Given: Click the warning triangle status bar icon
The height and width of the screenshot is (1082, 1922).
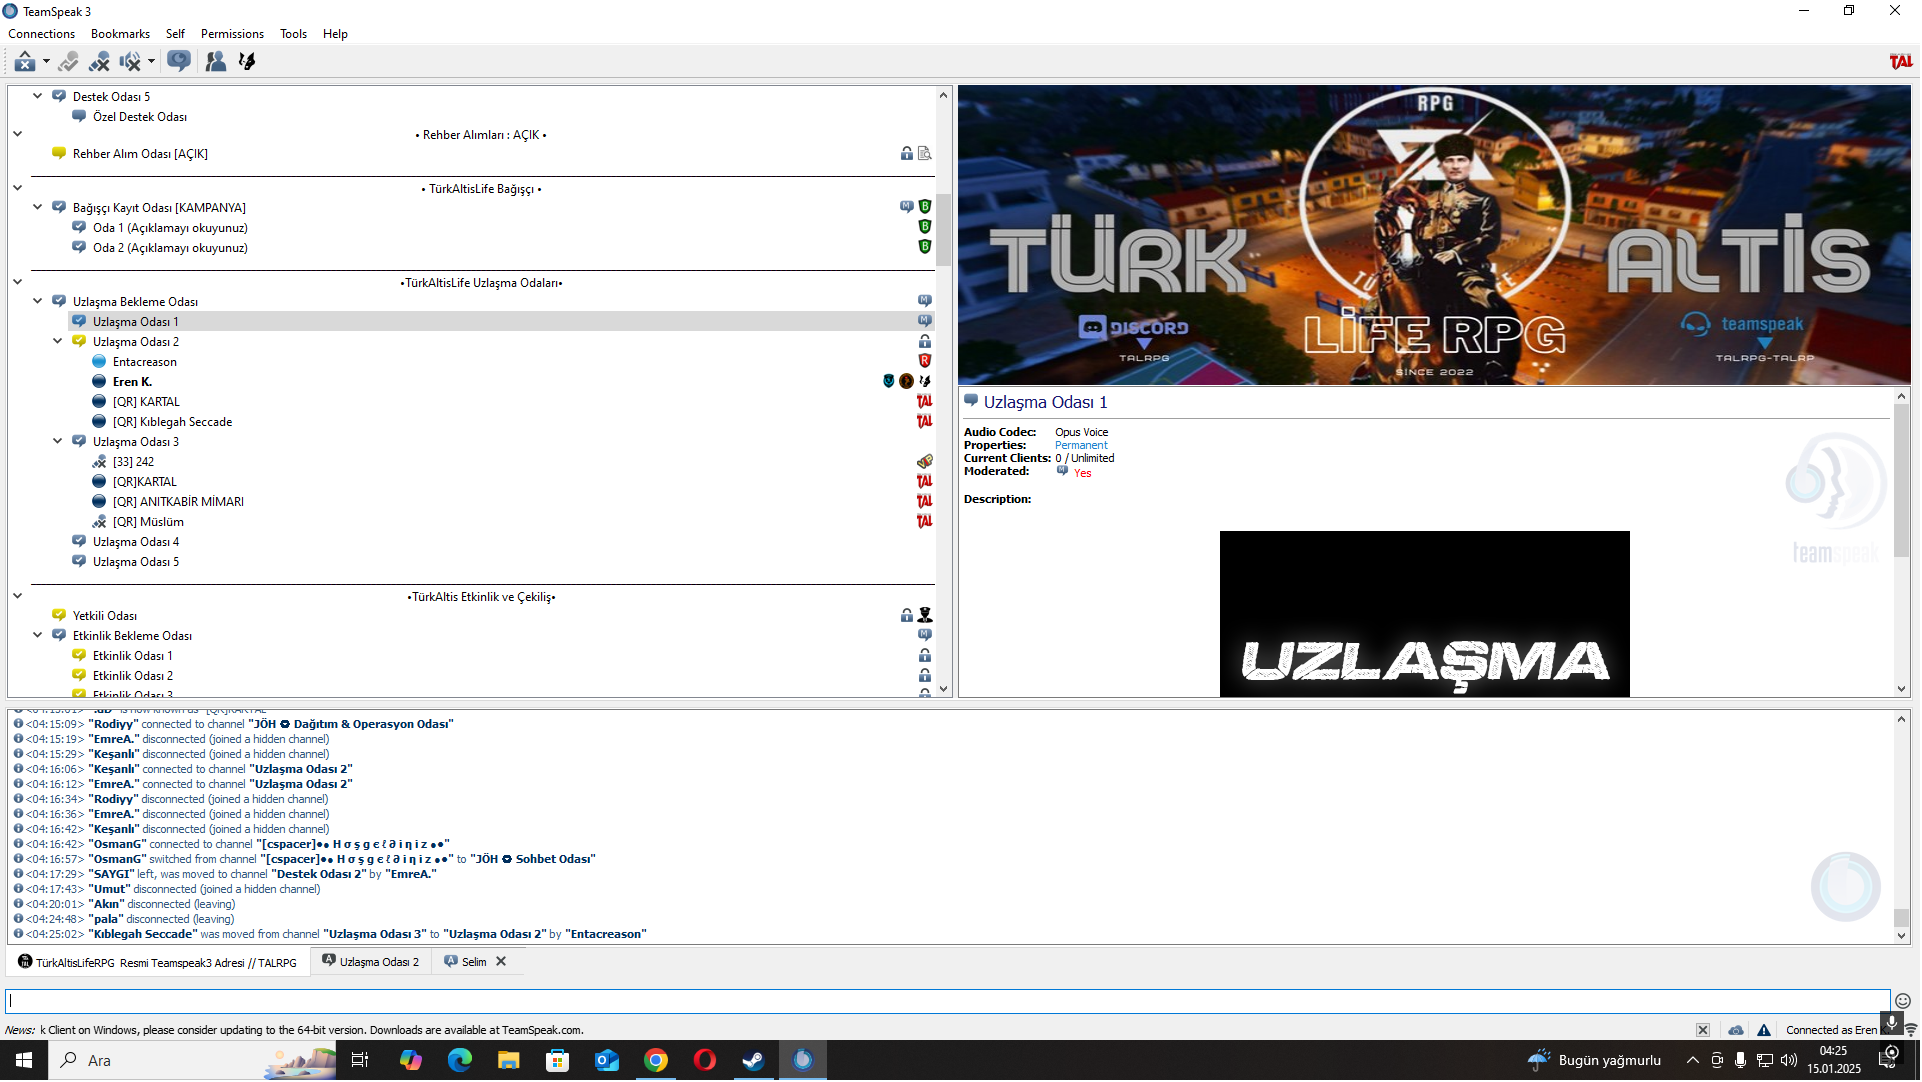Looking at the screenshot, I should coord(1764,1031).
